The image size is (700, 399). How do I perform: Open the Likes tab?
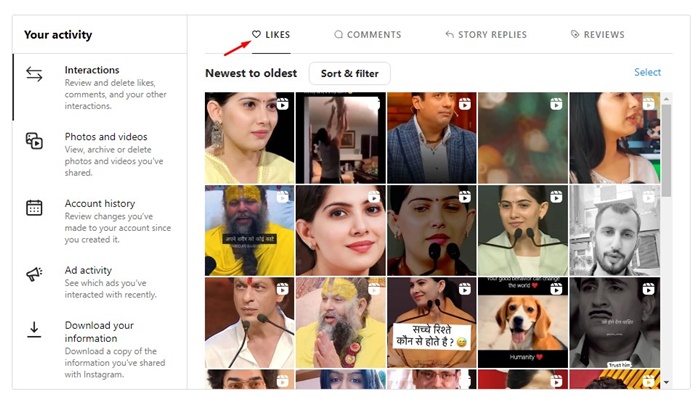click(x=271, y=35)
